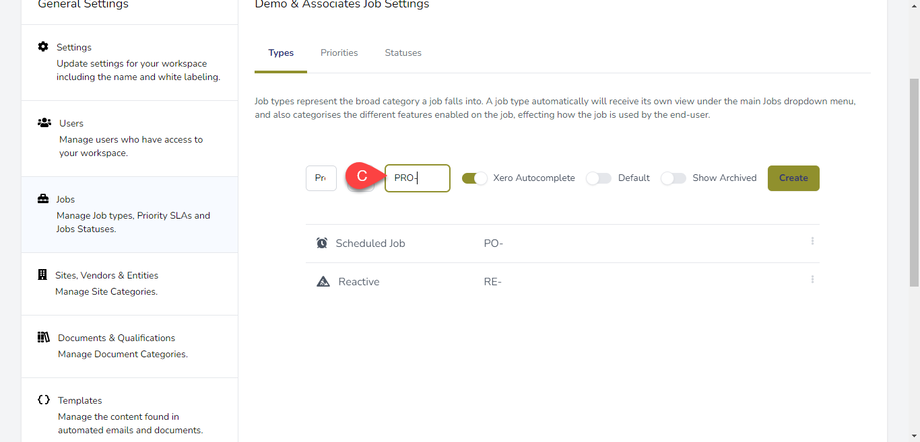The image size is (920, 442).
Task: Disable the Xero Autocomplete toggle
Action: click(474, 178)
